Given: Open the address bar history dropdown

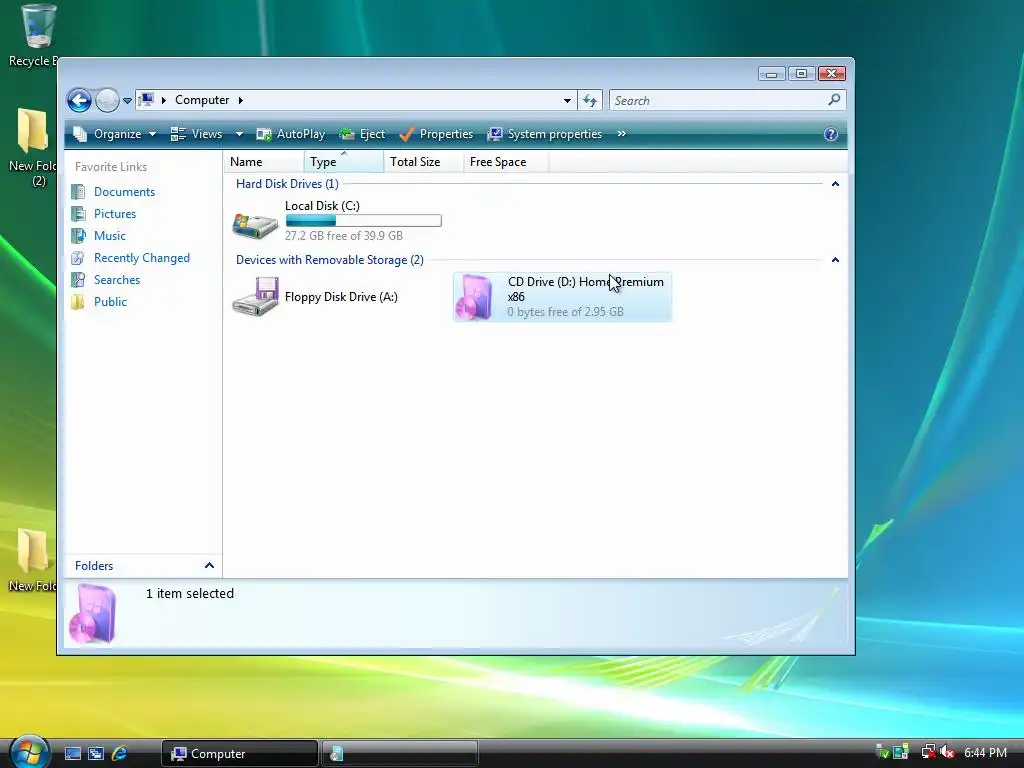Looking at the screenshot, I should pos(567,101).
